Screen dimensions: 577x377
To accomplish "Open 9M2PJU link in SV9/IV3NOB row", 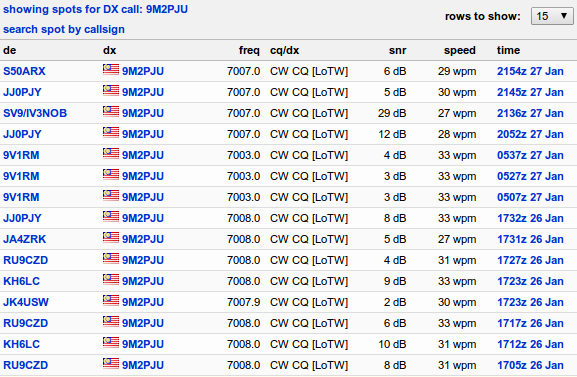I will [x=143, y=113].
